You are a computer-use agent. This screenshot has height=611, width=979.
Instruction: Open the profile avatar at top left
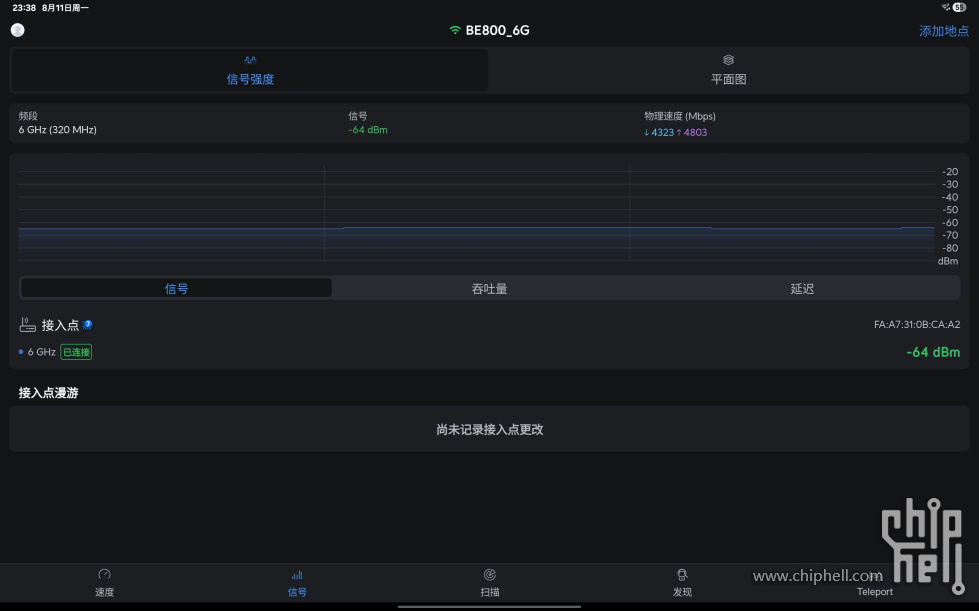(17, 30)
